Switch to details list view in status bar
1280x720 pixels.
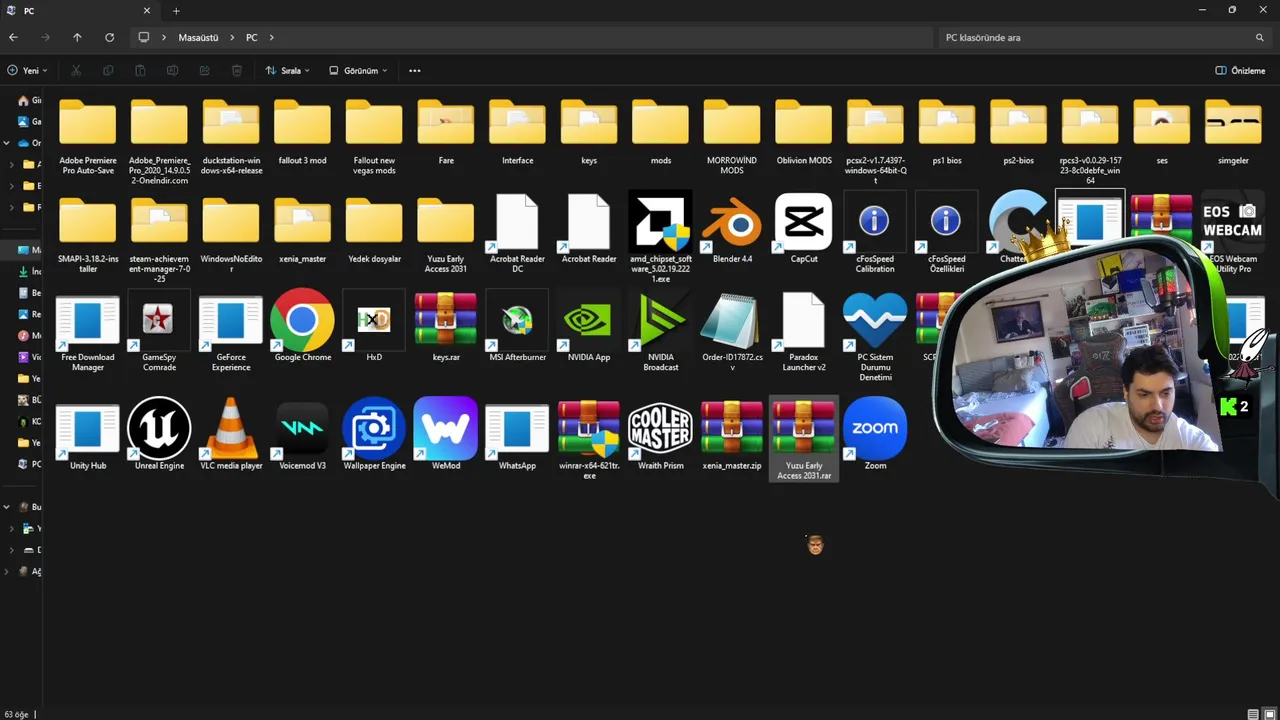1253,713
